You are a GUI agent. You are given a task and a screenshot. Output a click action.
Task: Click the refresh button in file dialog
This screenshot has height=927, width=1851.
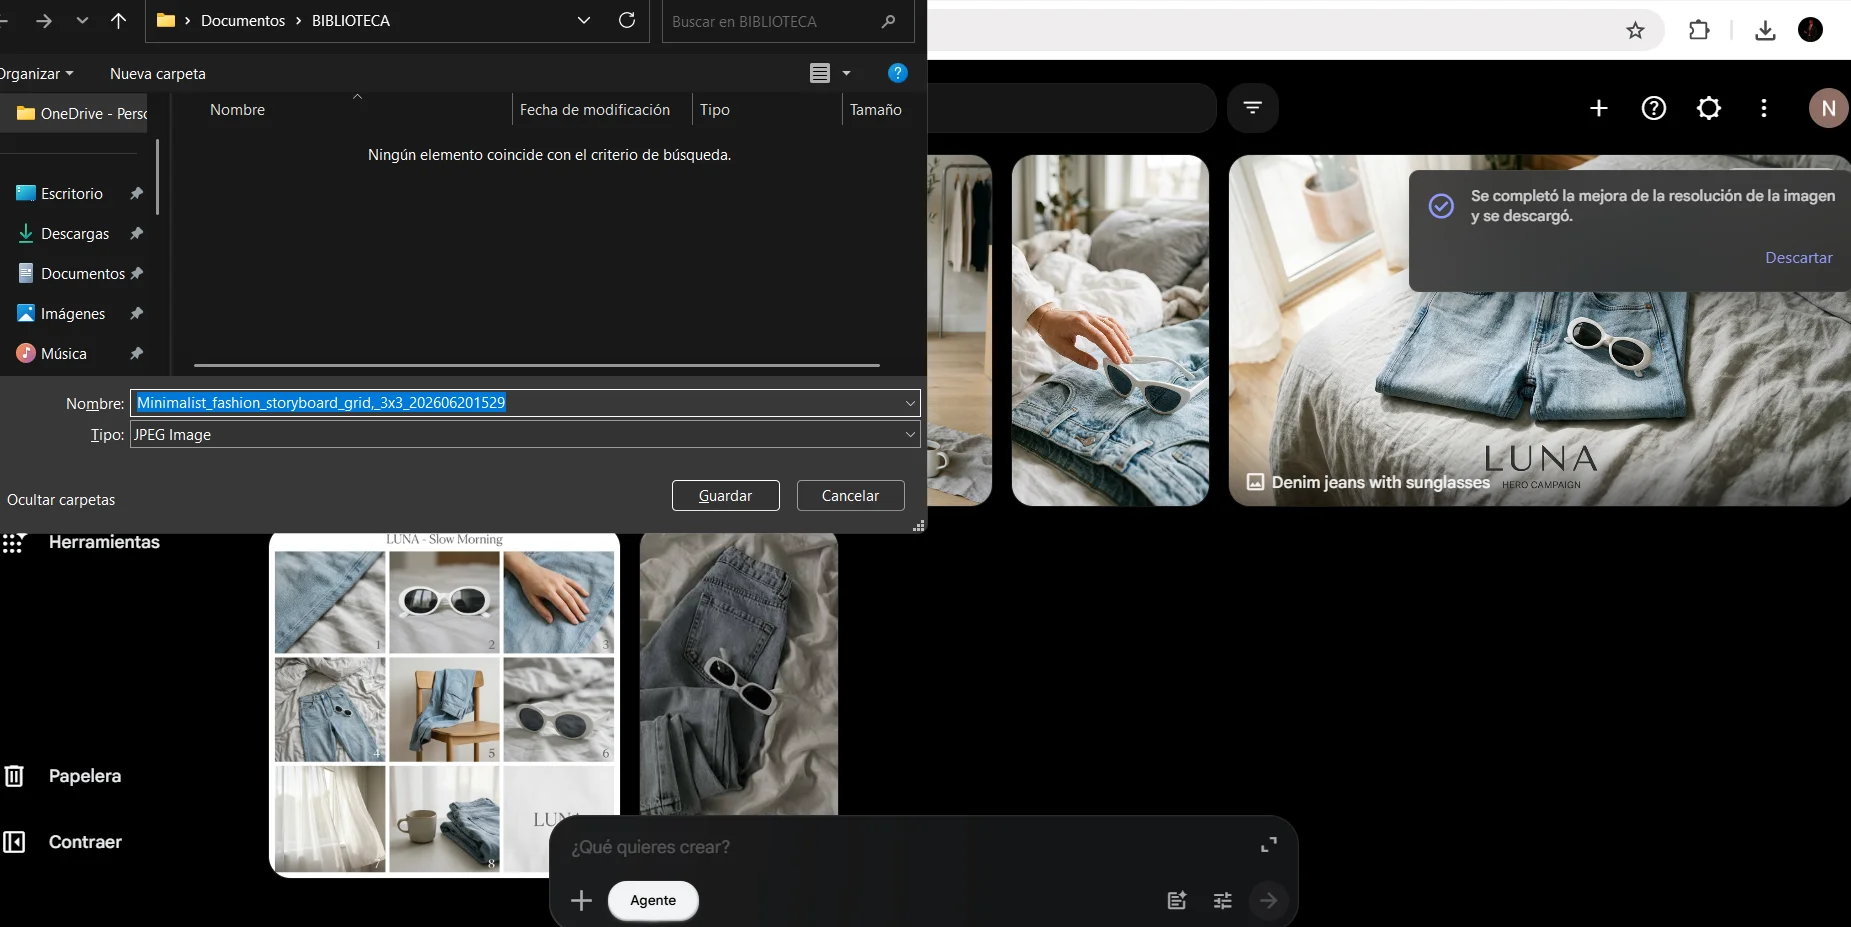pos(627,20)
